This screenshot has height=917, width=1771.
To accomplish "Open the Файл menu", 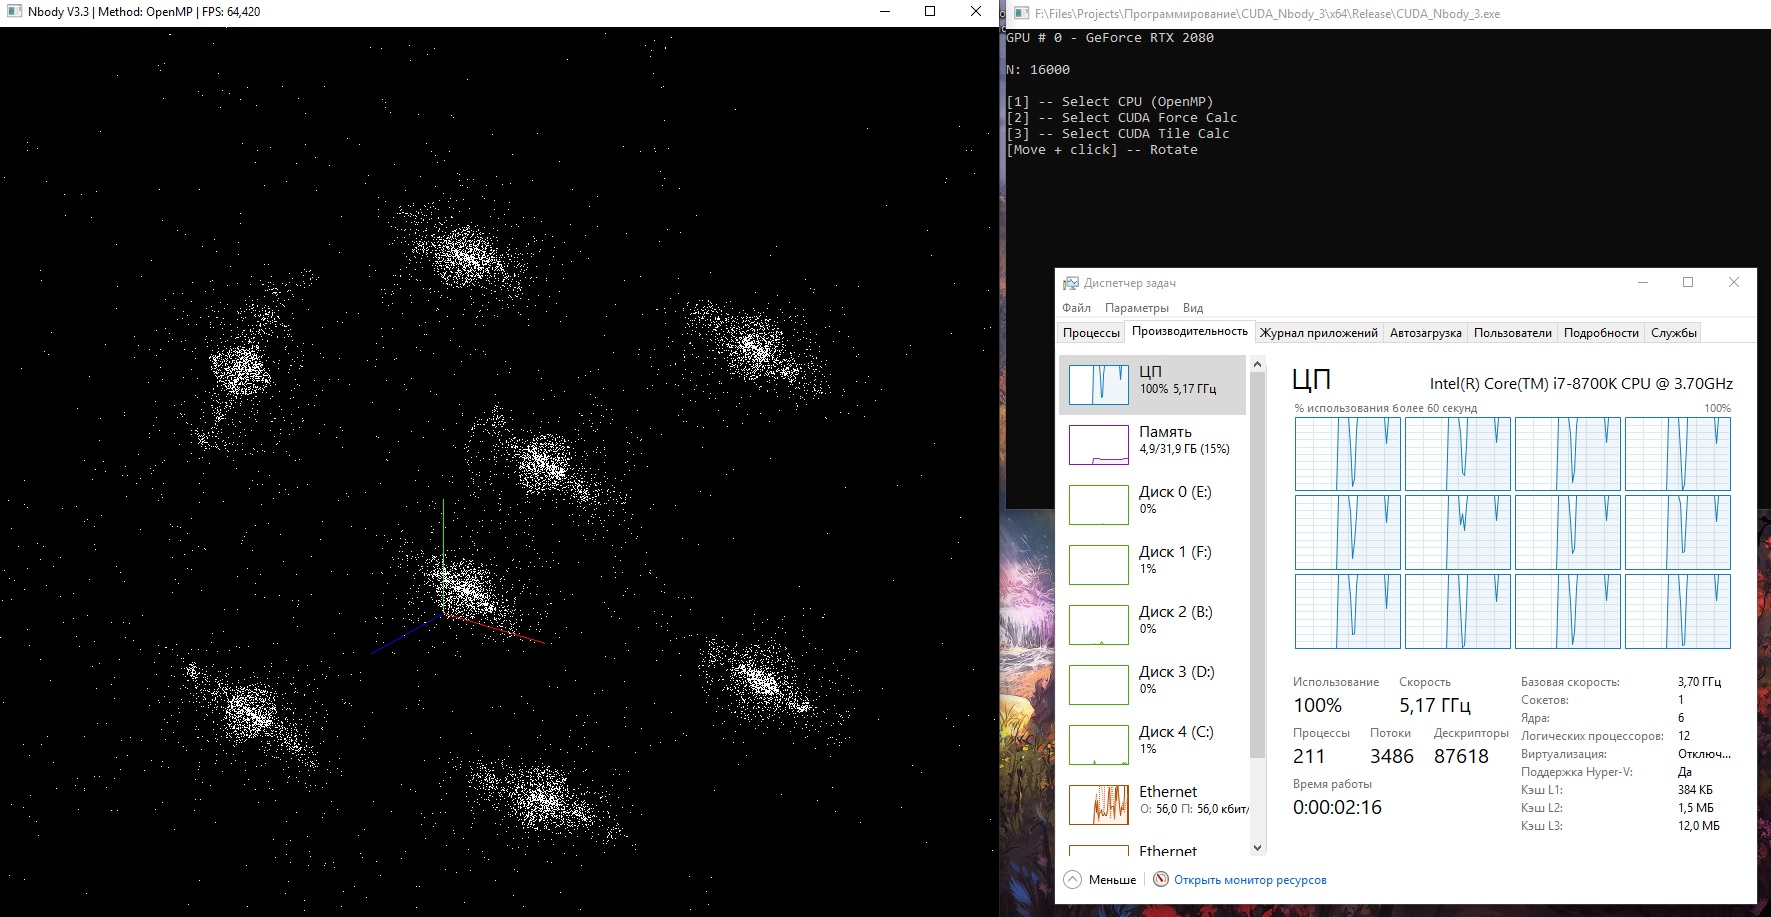I will (x=1076, y=308).
